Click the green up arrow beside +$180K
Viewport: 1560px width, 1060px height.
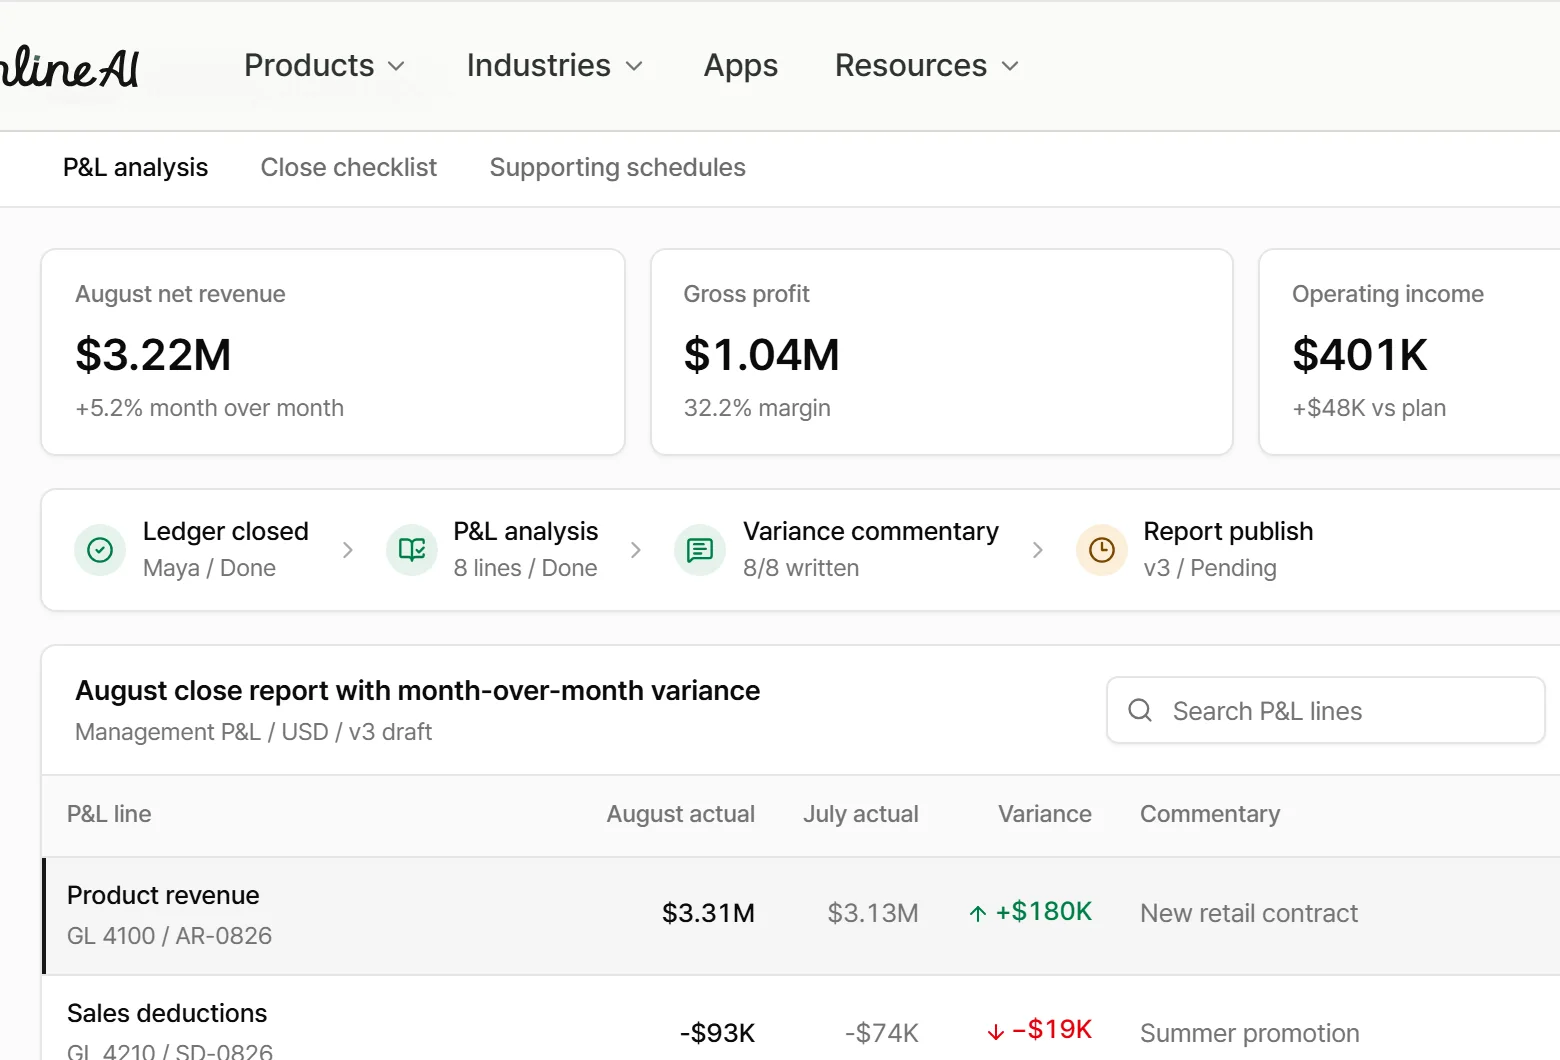tap(978, 913)
